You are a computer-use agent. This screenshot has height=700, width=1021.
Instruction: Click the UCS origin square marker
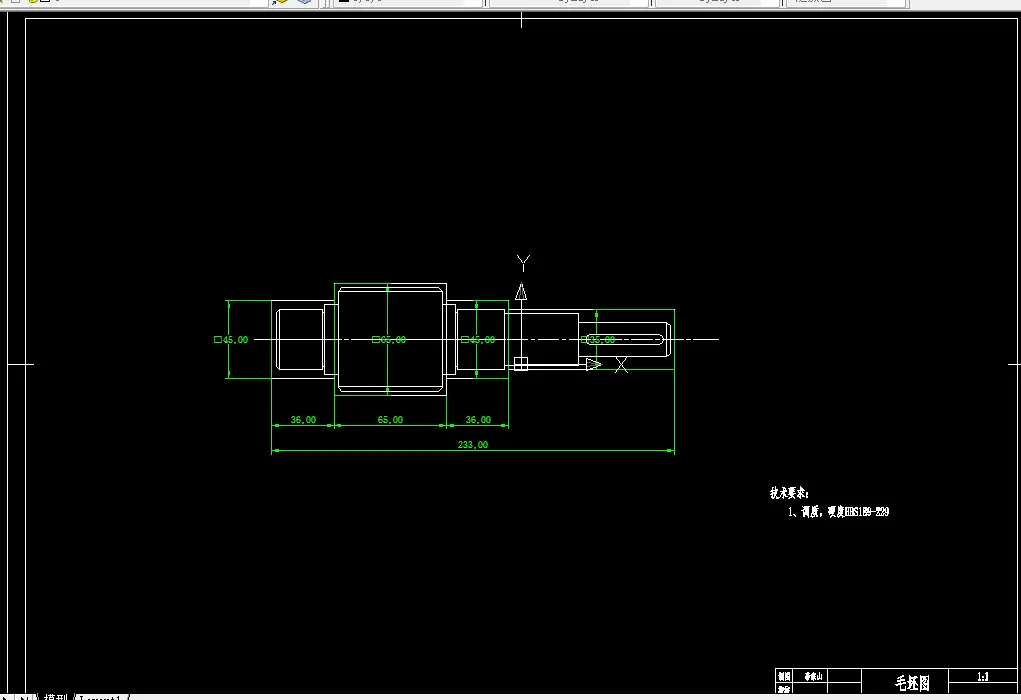click(521, 364)
